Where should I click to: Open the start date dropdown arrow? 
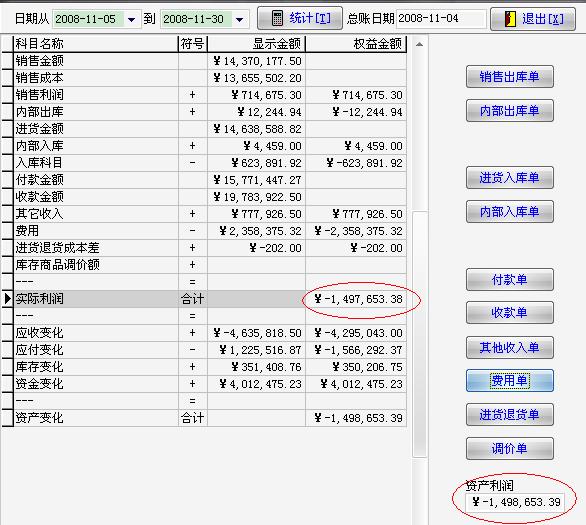coord(131,19)
